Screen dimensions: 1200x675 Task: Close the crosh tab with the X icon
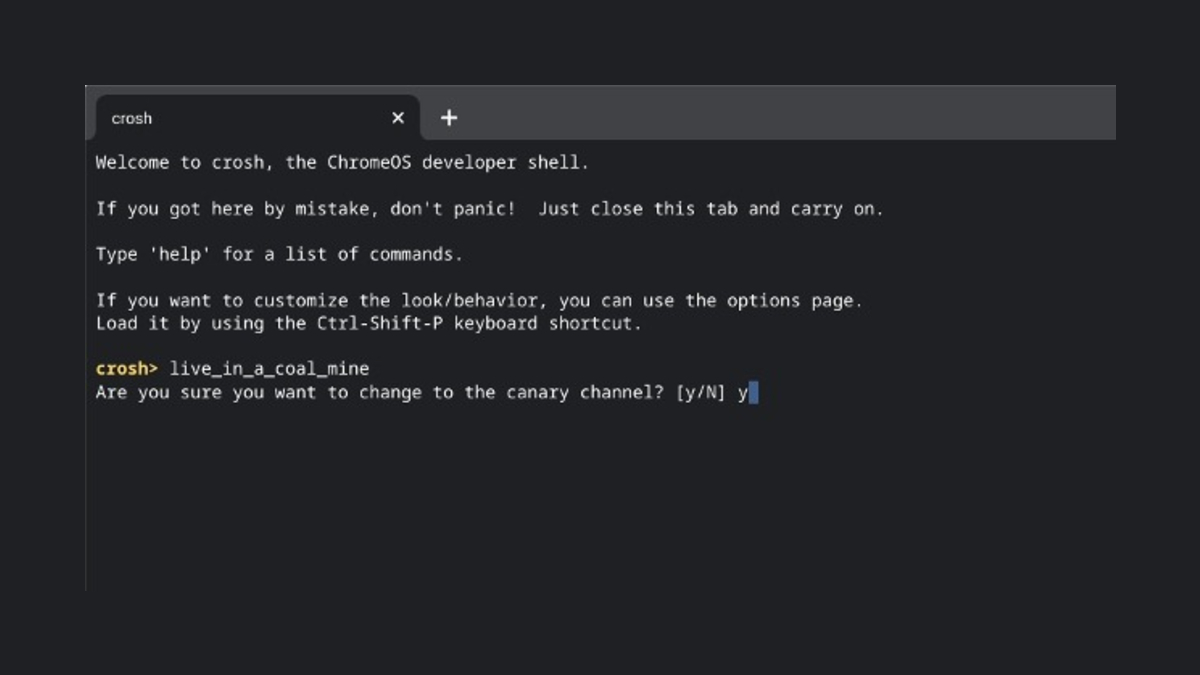[x=398, y=118]
